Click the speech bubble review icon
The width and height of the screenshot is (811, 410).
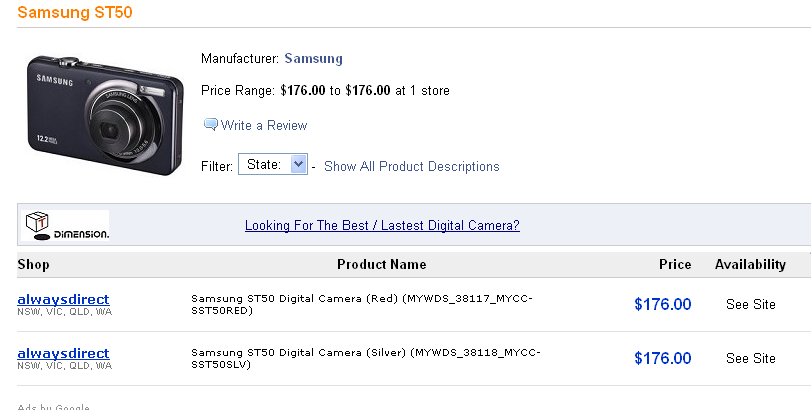(210, 125)
